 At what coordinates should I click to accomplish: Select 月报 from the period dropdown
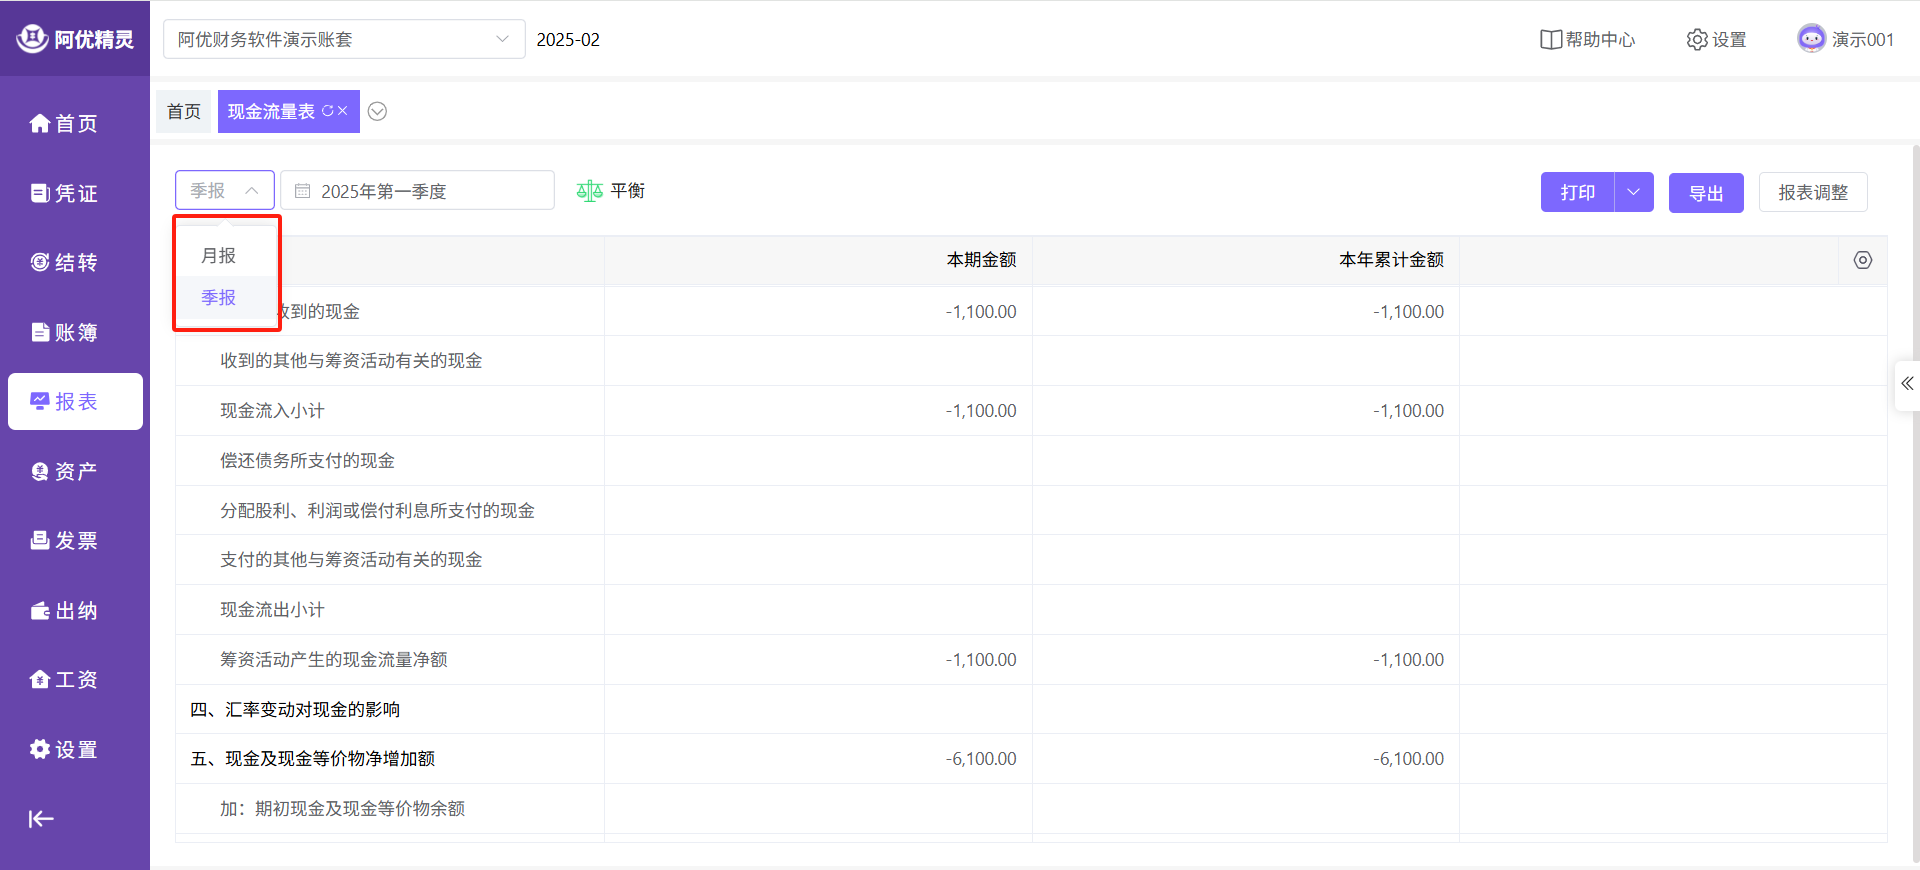(219, 256)
